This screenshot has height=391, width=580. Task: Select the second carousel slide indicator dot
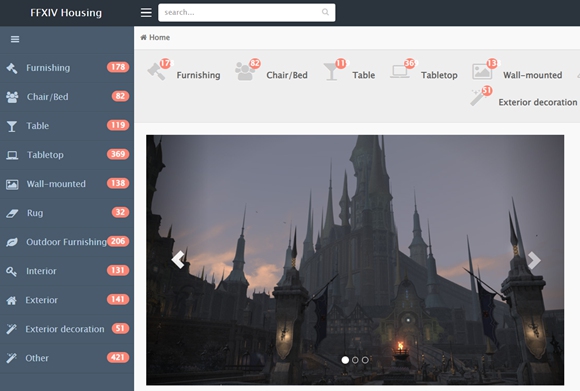pos(355,360)
